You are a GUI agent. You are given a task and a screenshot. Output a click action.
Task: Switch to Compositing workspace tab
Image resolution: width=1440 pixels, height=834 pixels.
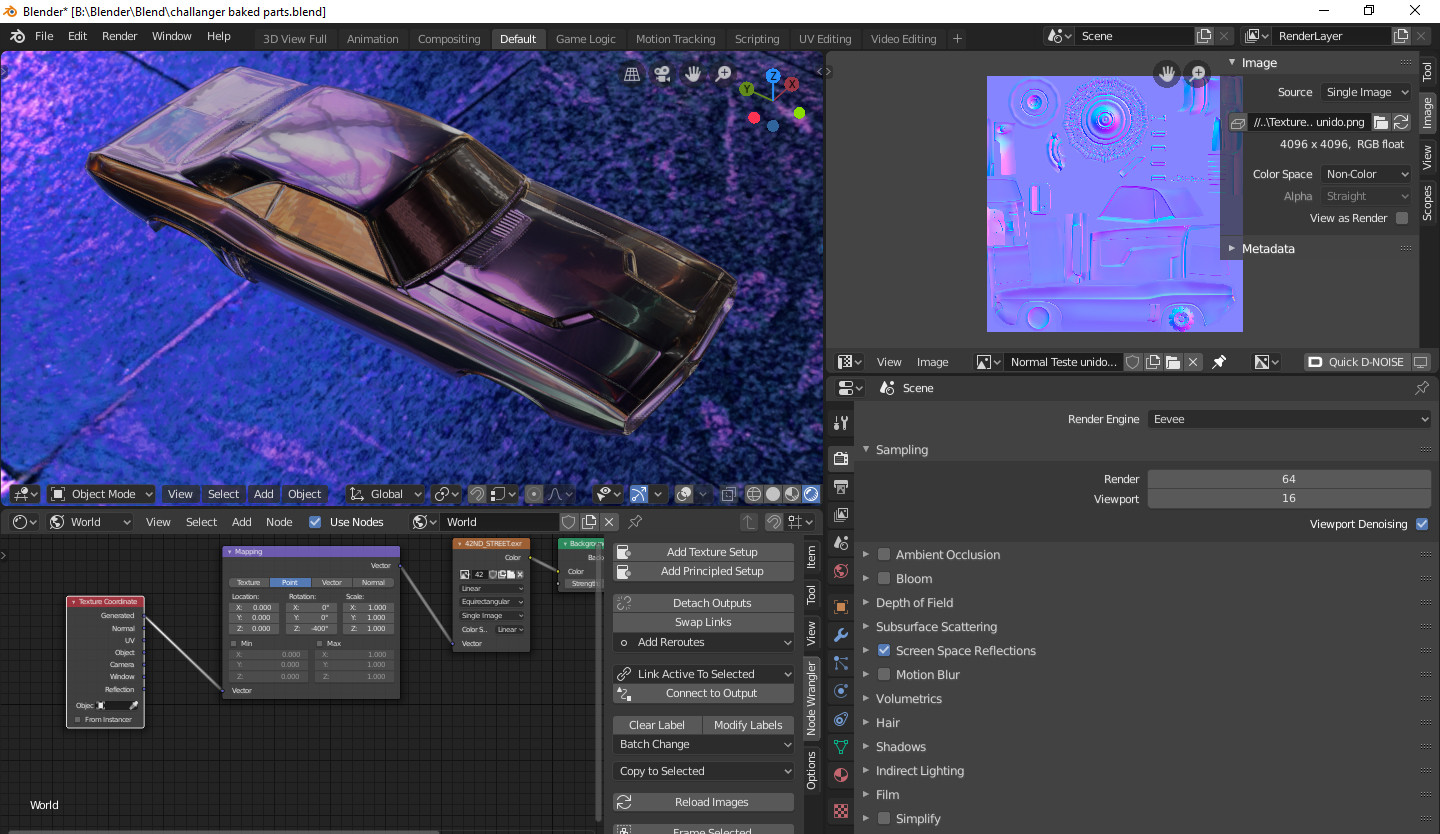[x=449, y=39]
